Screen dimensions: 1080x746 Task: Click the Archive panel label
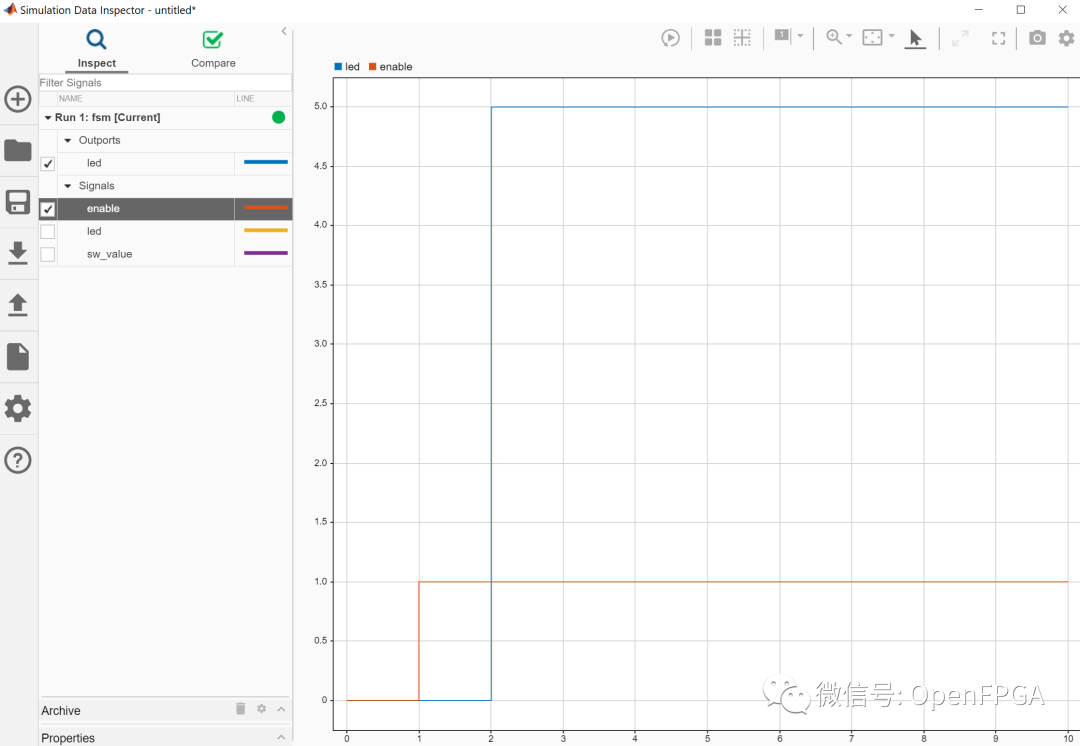pyautogui.click(x=61, y=710)
